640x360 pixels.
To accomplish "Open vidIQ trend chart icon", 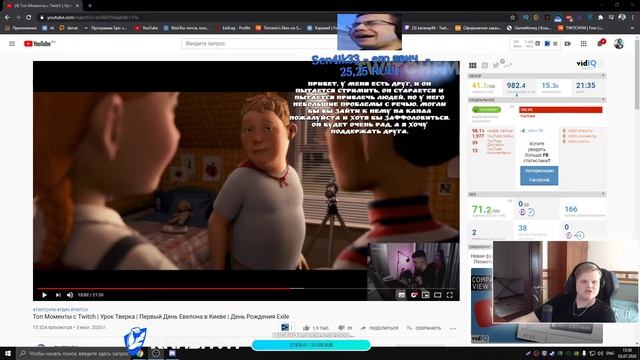I will pyautogui.click(x=508, y=65).
